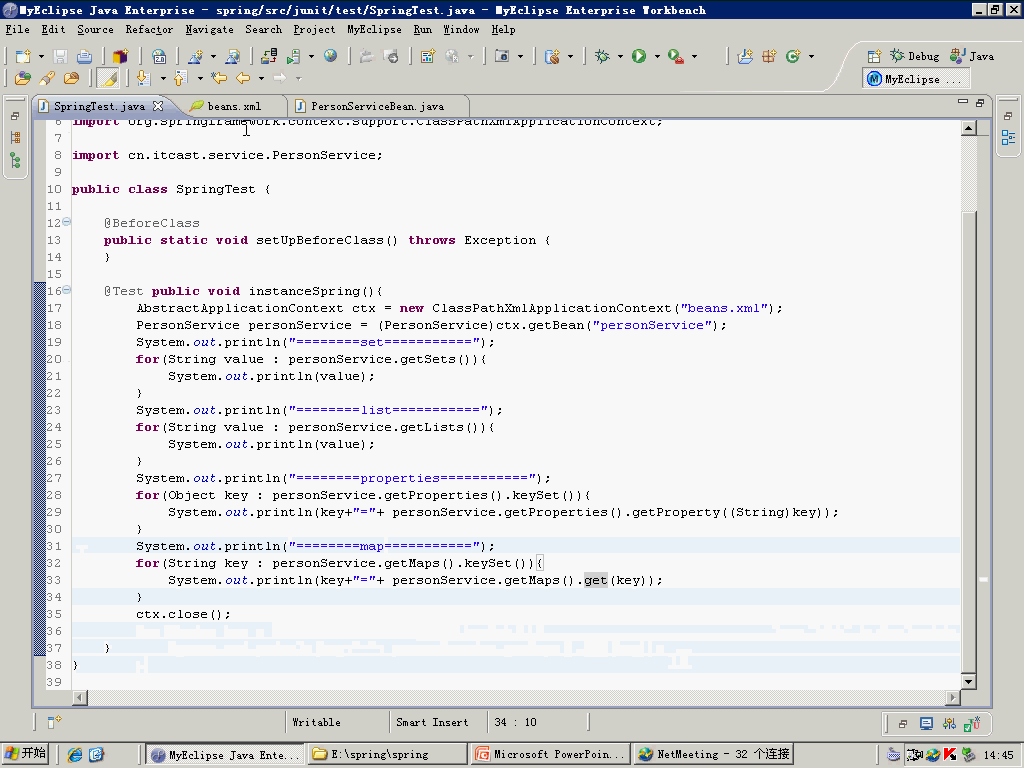The image size is (1024, 768).
Task: Run the program with green play icon
Action: coord(639,57)
